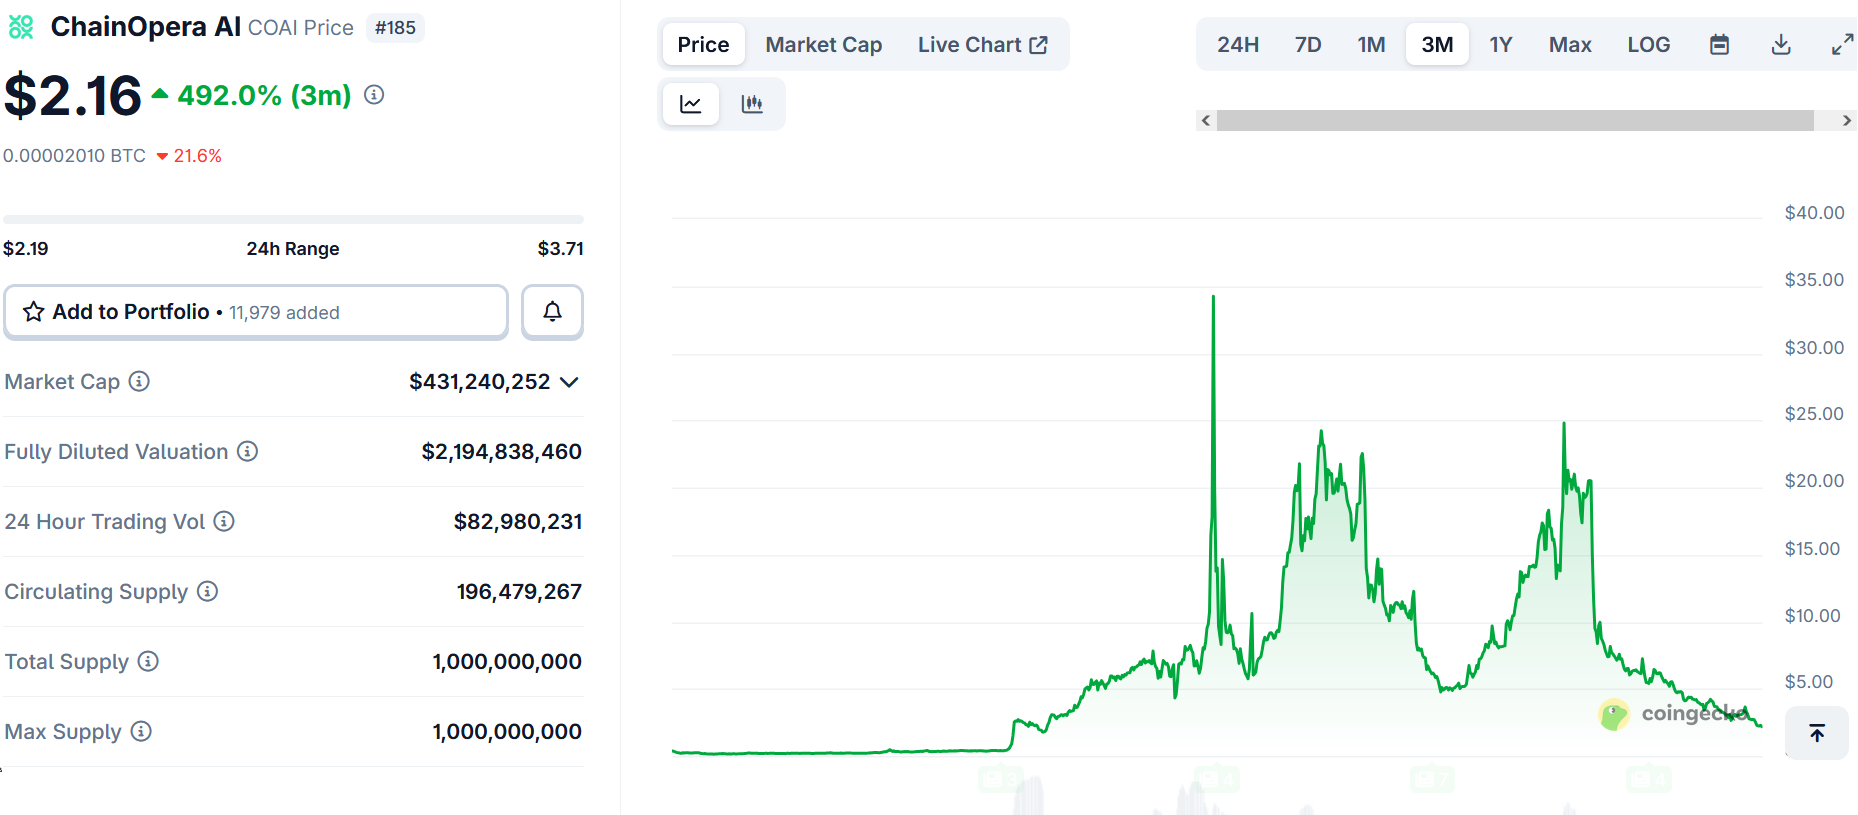Open the Live Chart external link
Image resolution: width=1858 pixels, height=815 pixels.
click(x=983, y=45)
